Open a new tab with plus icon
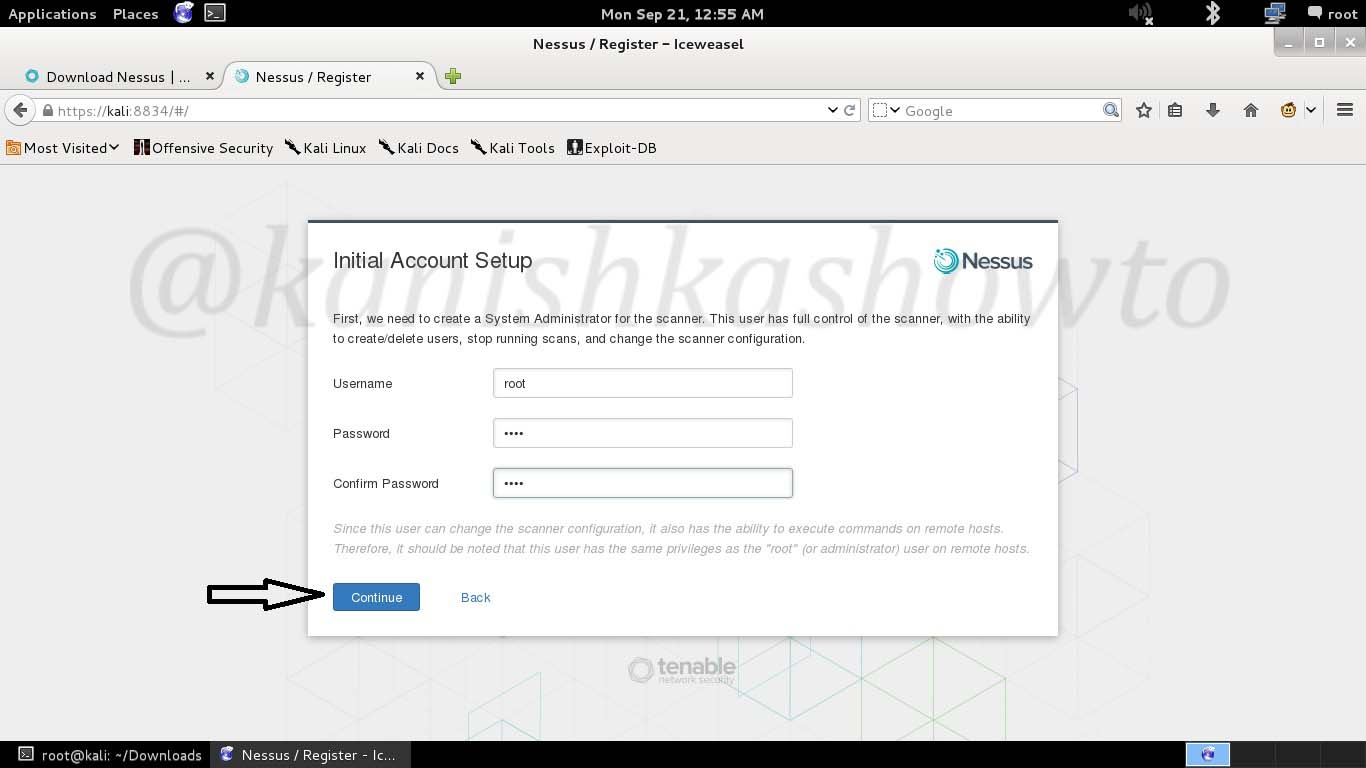 453,76
